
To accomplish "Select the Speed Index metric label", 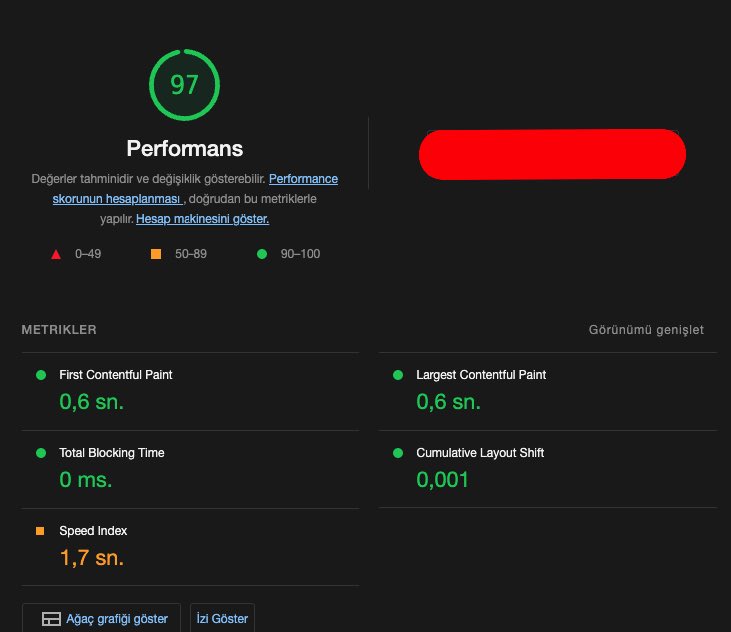I will pyautogui.click(x=93, y=531).
